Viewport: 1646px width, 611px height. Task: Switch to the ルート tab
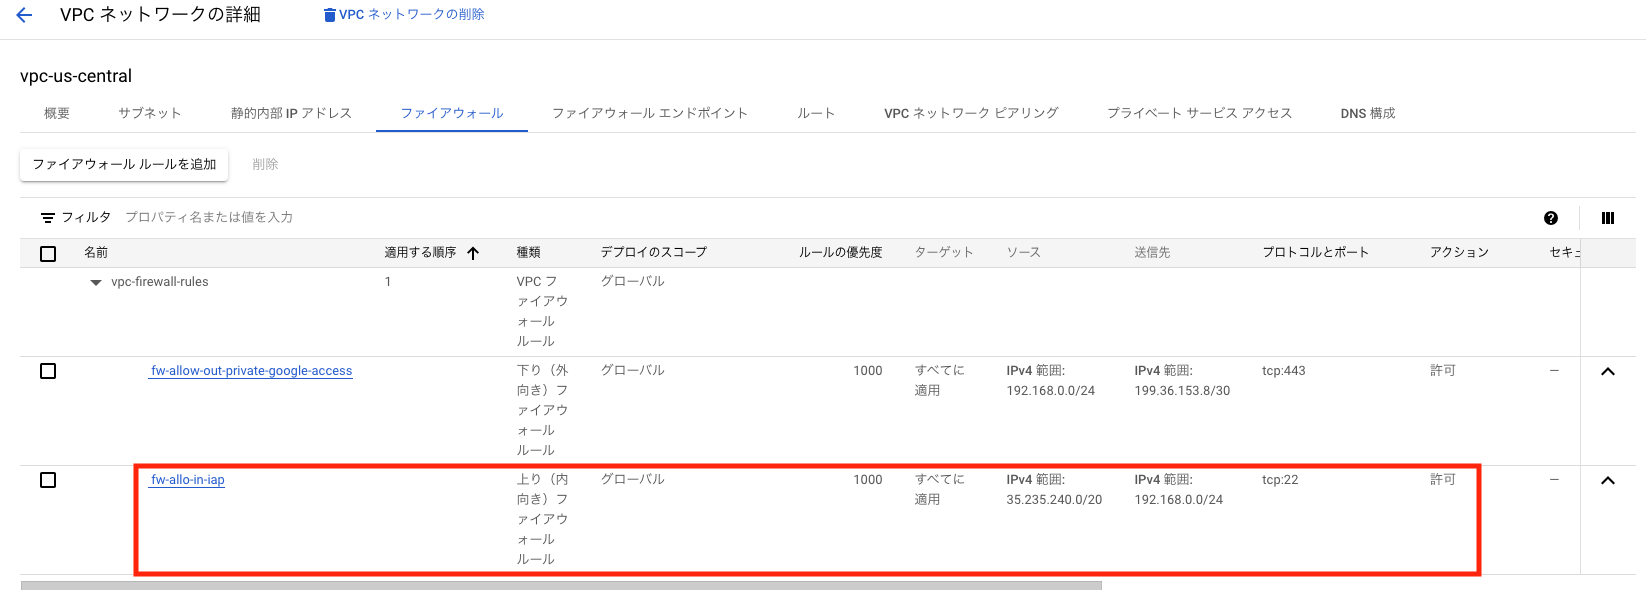(x=816, y=113)
